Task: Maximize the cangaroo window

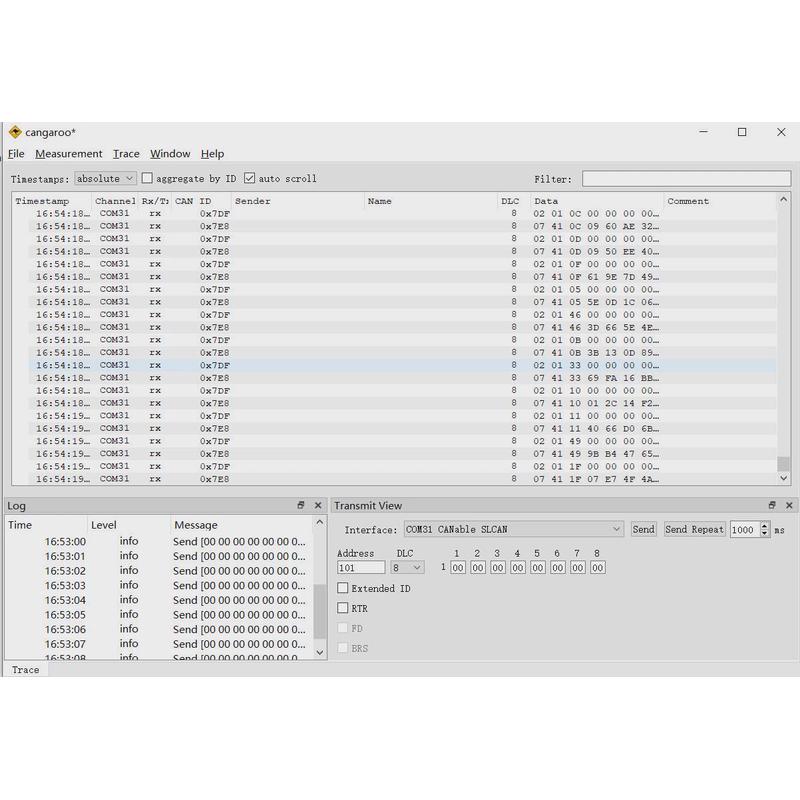Action: point(742,132)
